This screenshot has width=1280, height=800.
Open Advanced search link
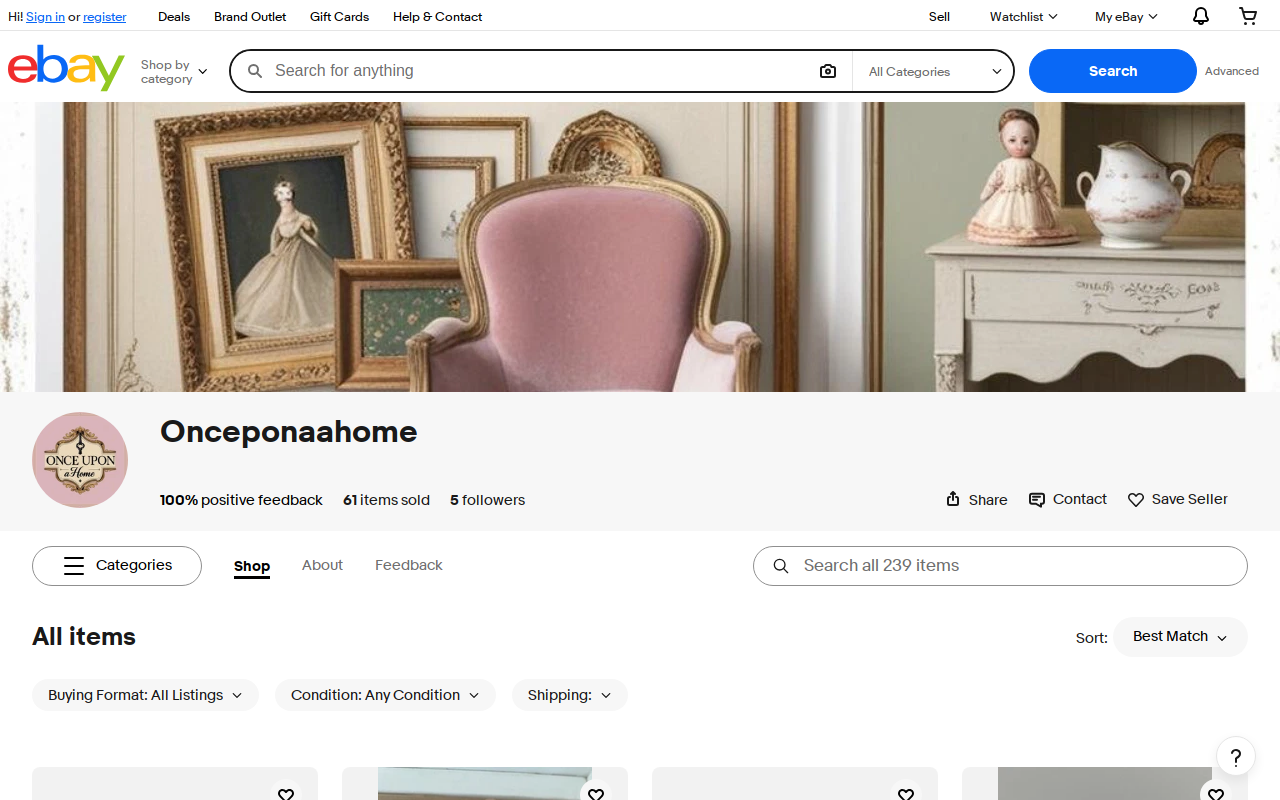tap(1232, 71)
